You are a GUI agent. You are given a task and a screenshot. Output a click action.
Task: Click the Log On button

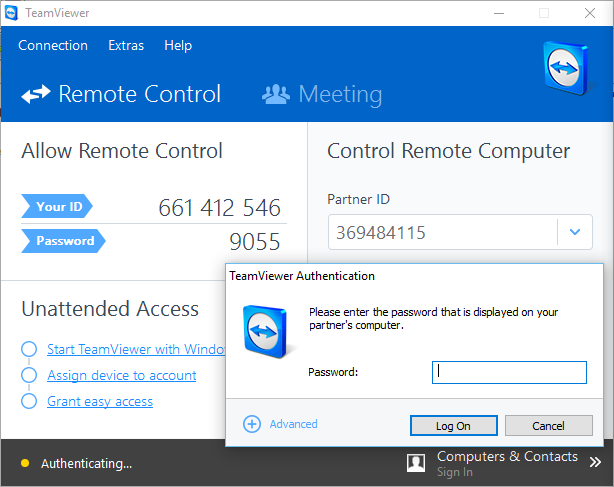coord(454,426)
